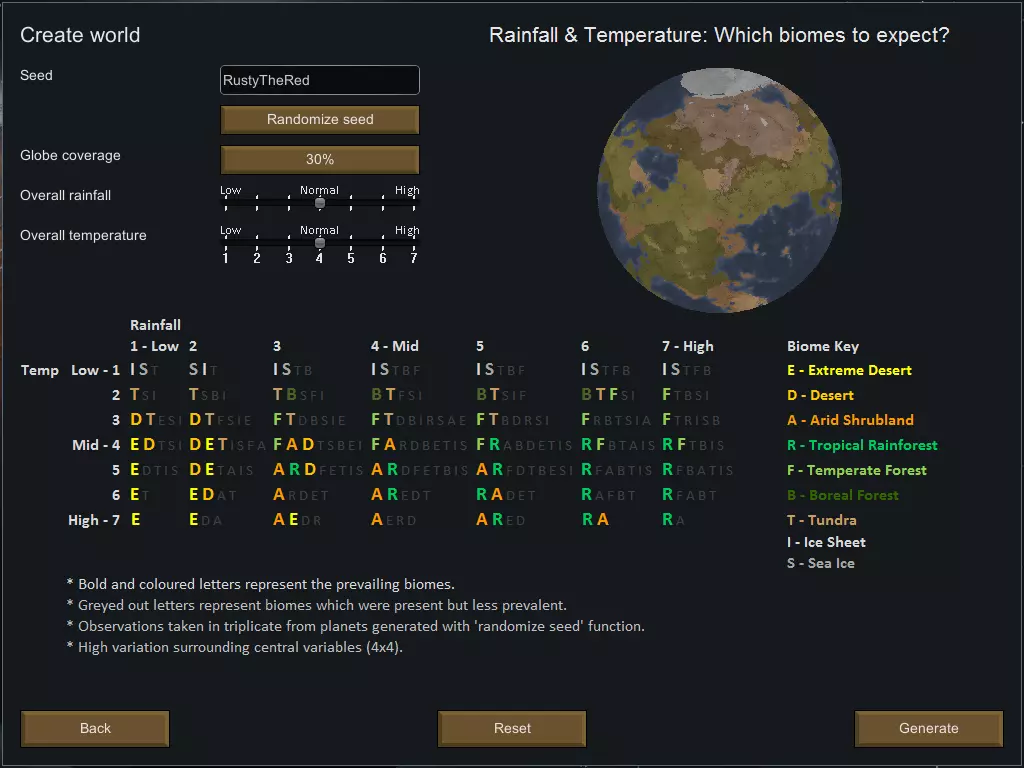1024x768 pixels.
Task: Click the note about high variation (4x4)
Action: (234, 647)
